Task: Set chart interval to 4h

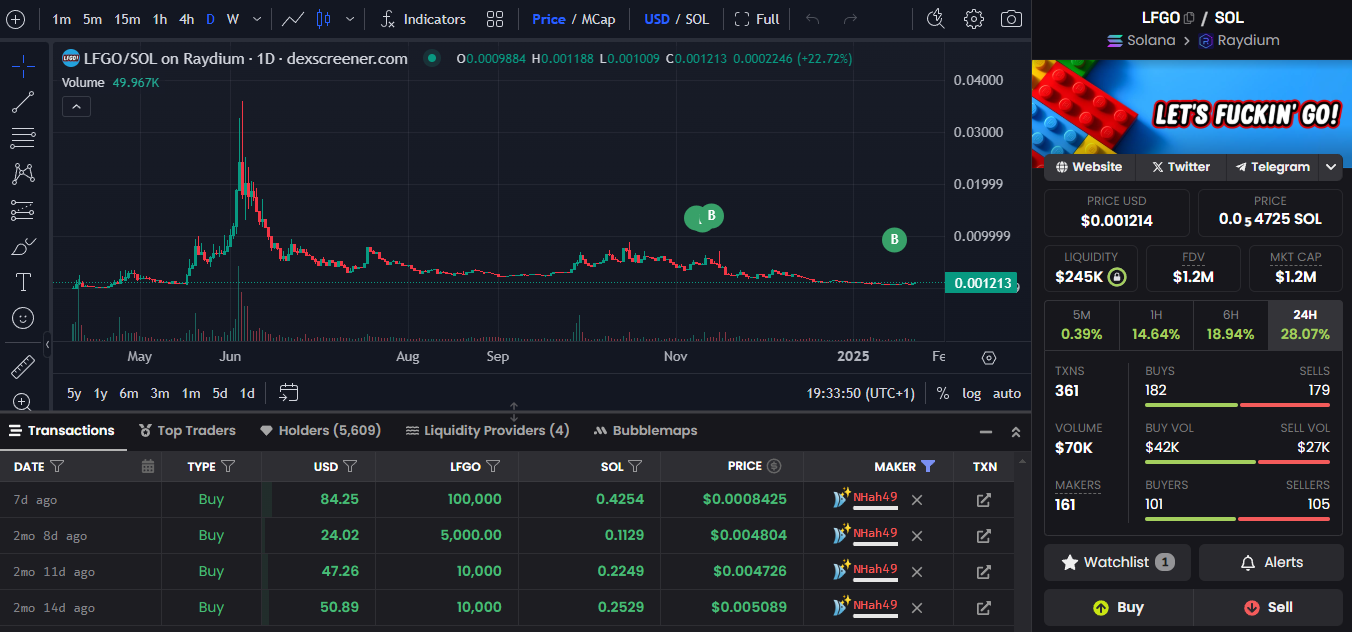Action: [187, 19]
